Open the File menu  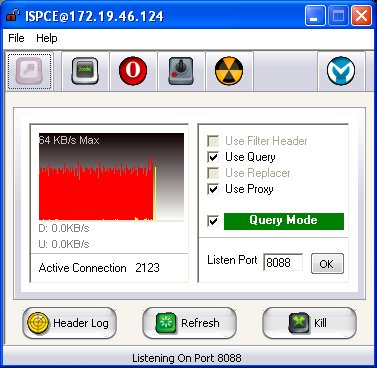point(16,38)
